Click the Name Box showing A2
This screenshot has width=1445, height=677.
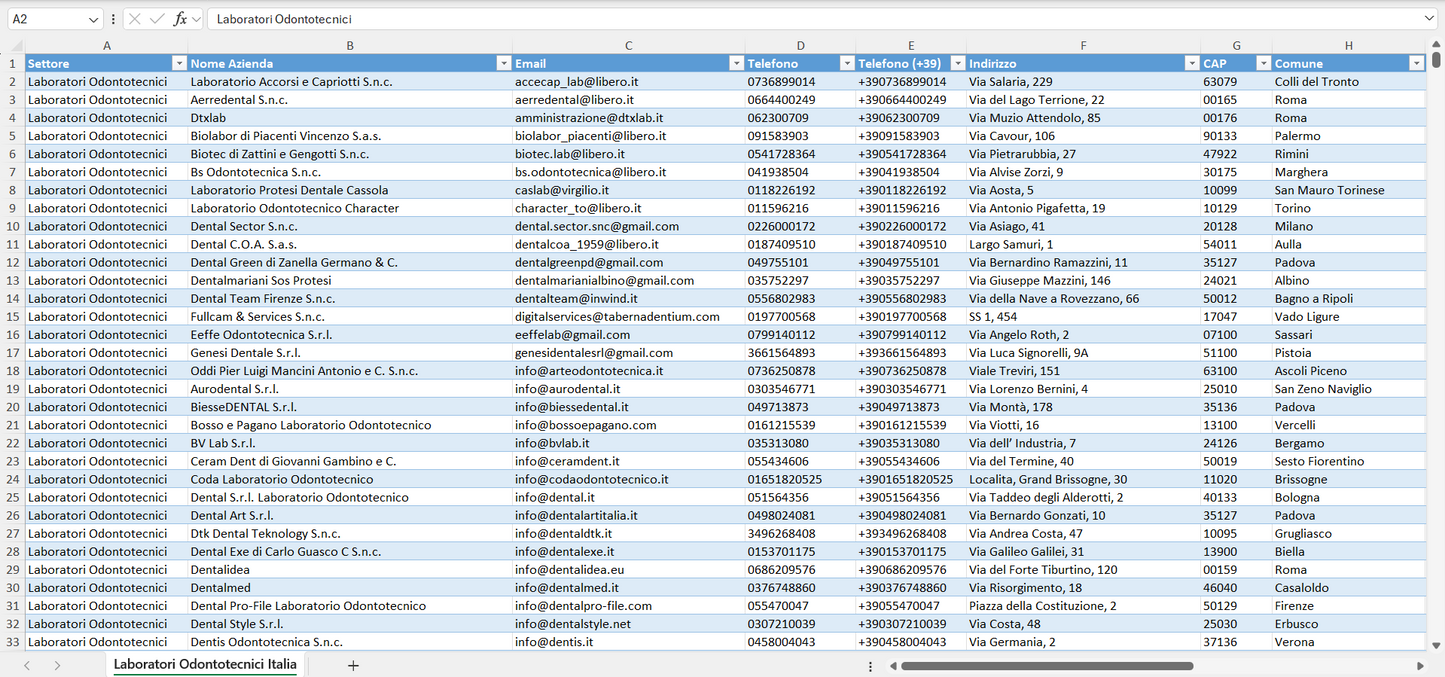(x=45, y=19)
